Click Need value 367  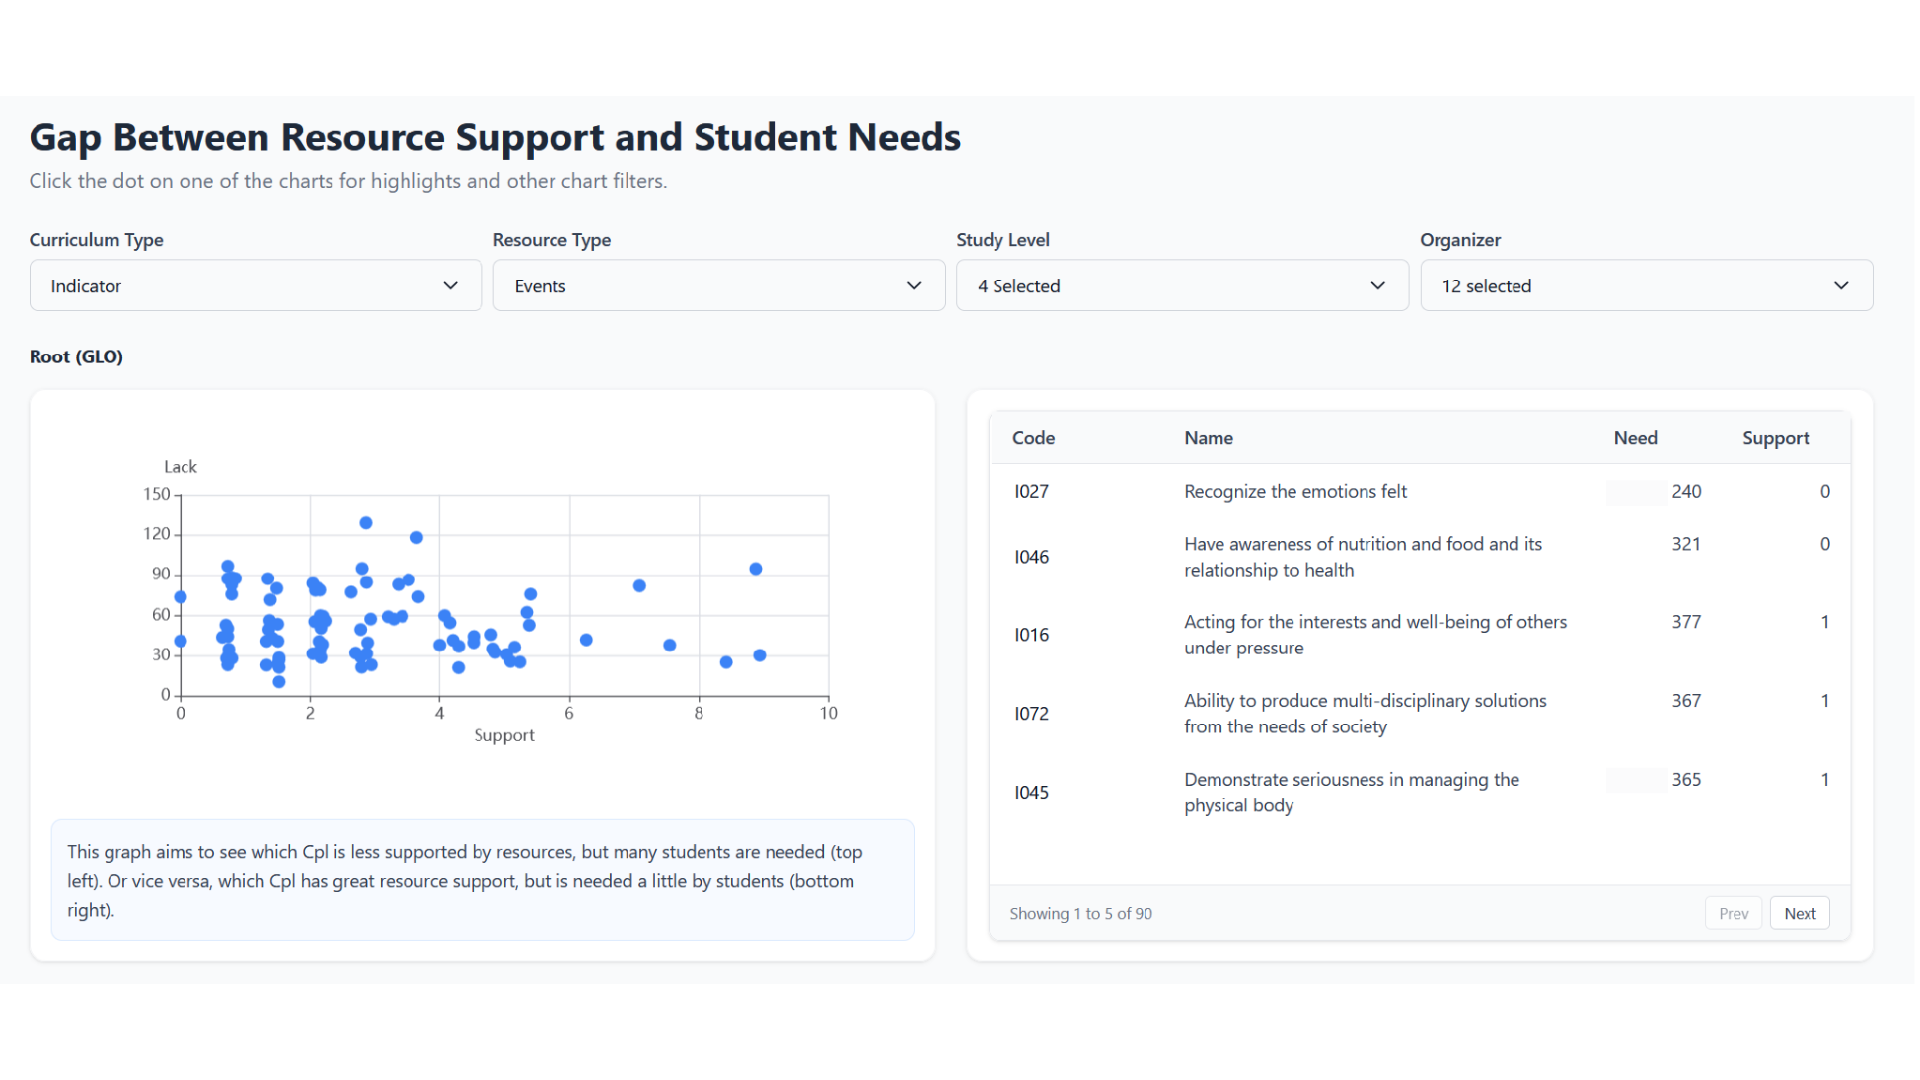1685,701
